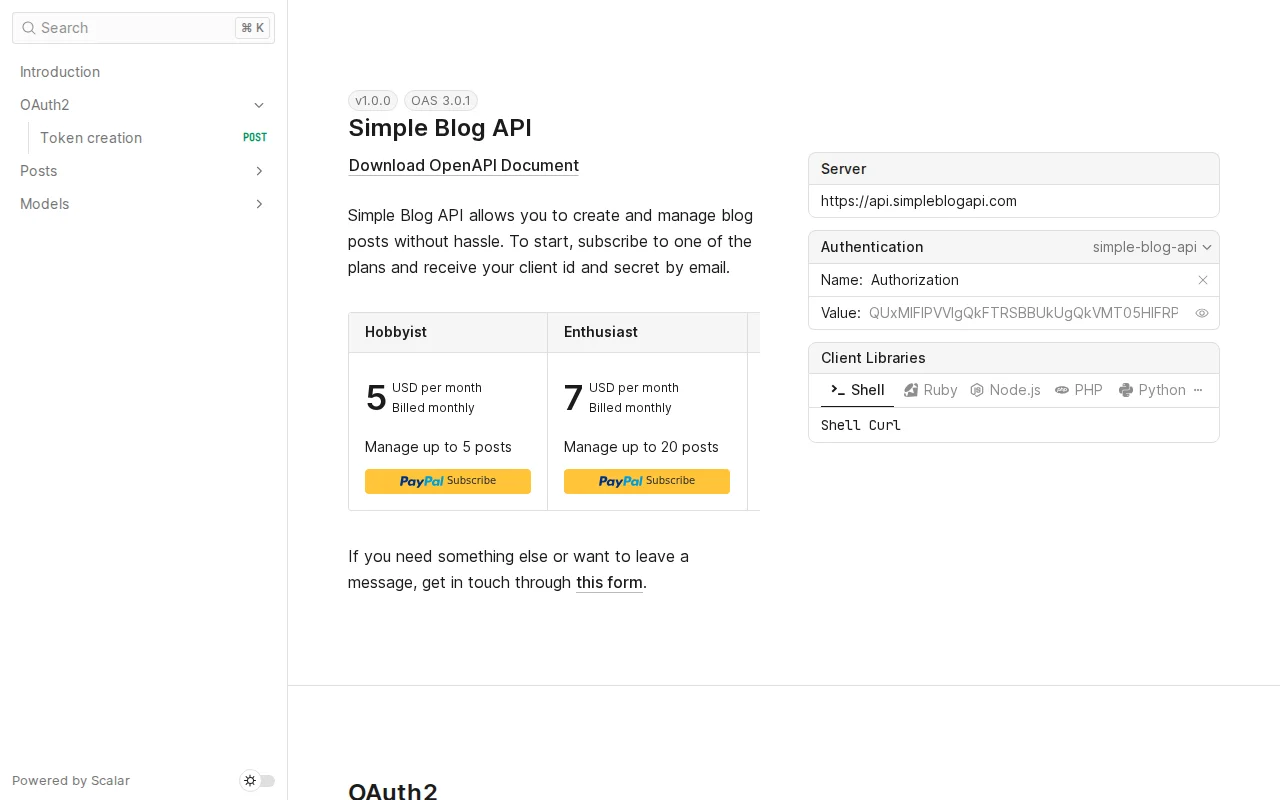Click the OAuth2 section heading

pos(393,790)
